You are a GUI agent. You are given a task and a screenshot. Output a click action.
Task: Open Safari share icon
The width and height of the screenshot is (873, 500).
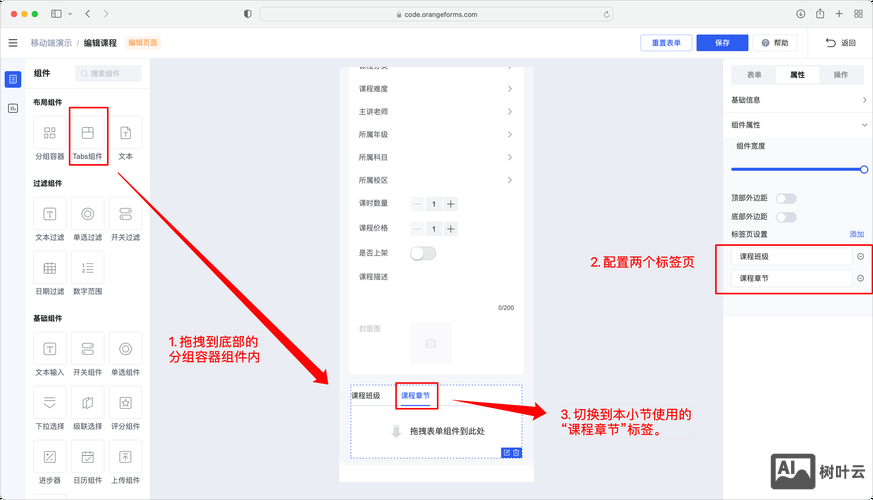click(x=820, y=14)
